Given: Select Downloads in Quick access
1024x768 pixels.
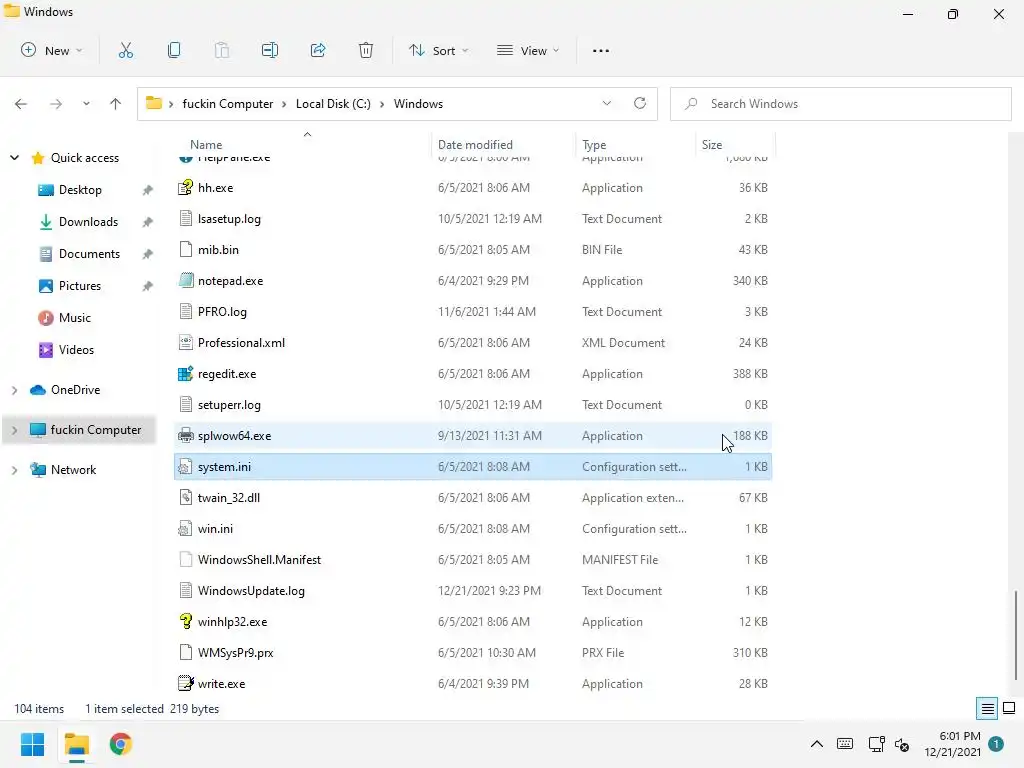Looking at the screenshot, I should pyautogui.click(x=88, y=222).
